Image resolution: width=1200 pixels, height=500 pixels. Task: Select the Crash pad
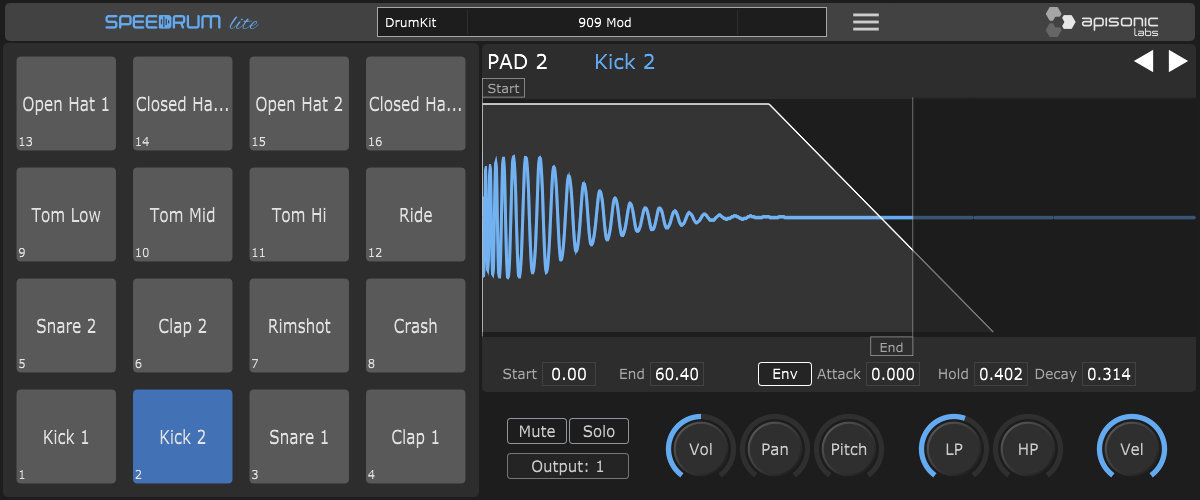tap(415, 326)
